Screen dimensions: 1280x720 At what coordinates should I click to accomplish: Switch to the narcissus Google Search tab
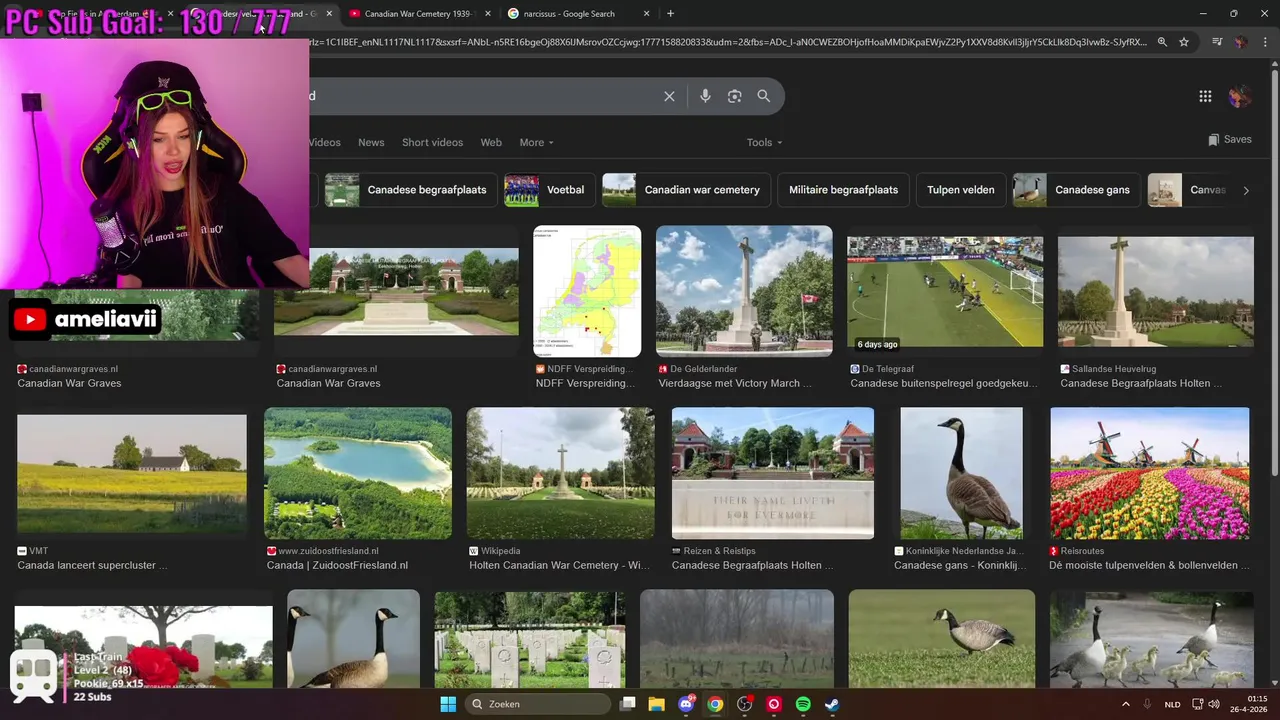tap(580, 14)
